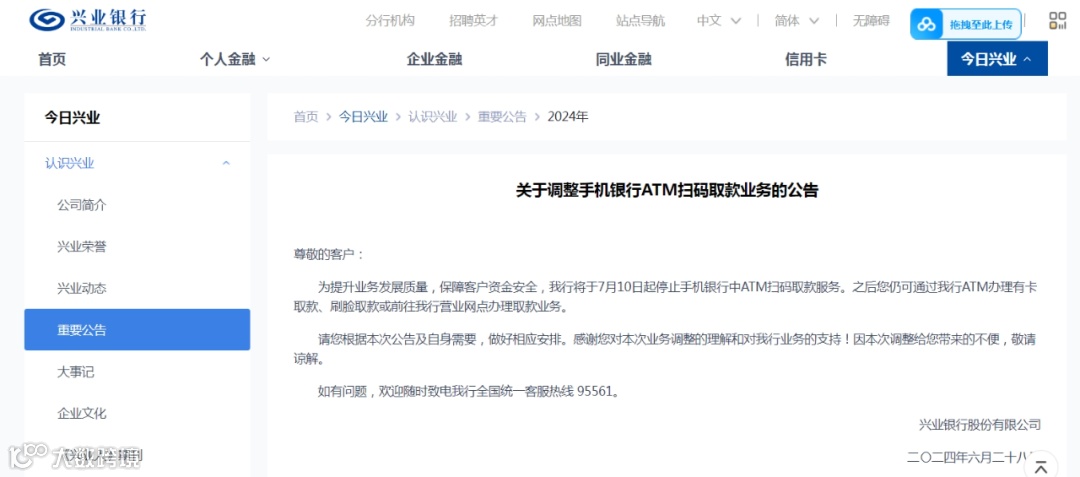1080x477 pixels.
Task: Select 重要公告 in the sidebar
Action: click(137, 330)
